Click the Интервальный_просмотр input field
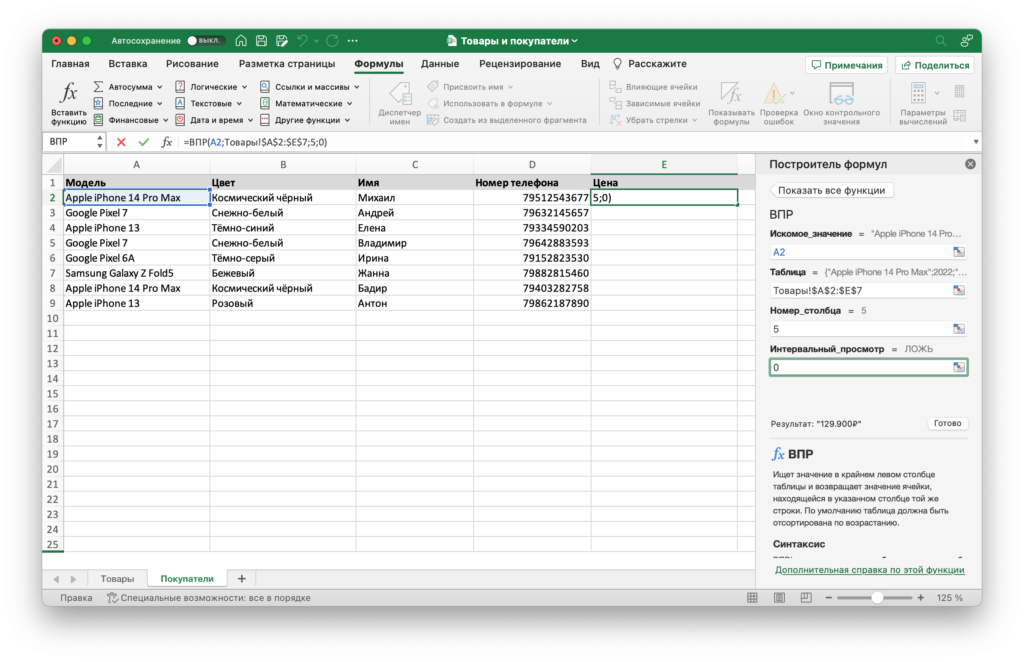The height and width of the screenshot is (662, 1024). click(x=868, y=368)
